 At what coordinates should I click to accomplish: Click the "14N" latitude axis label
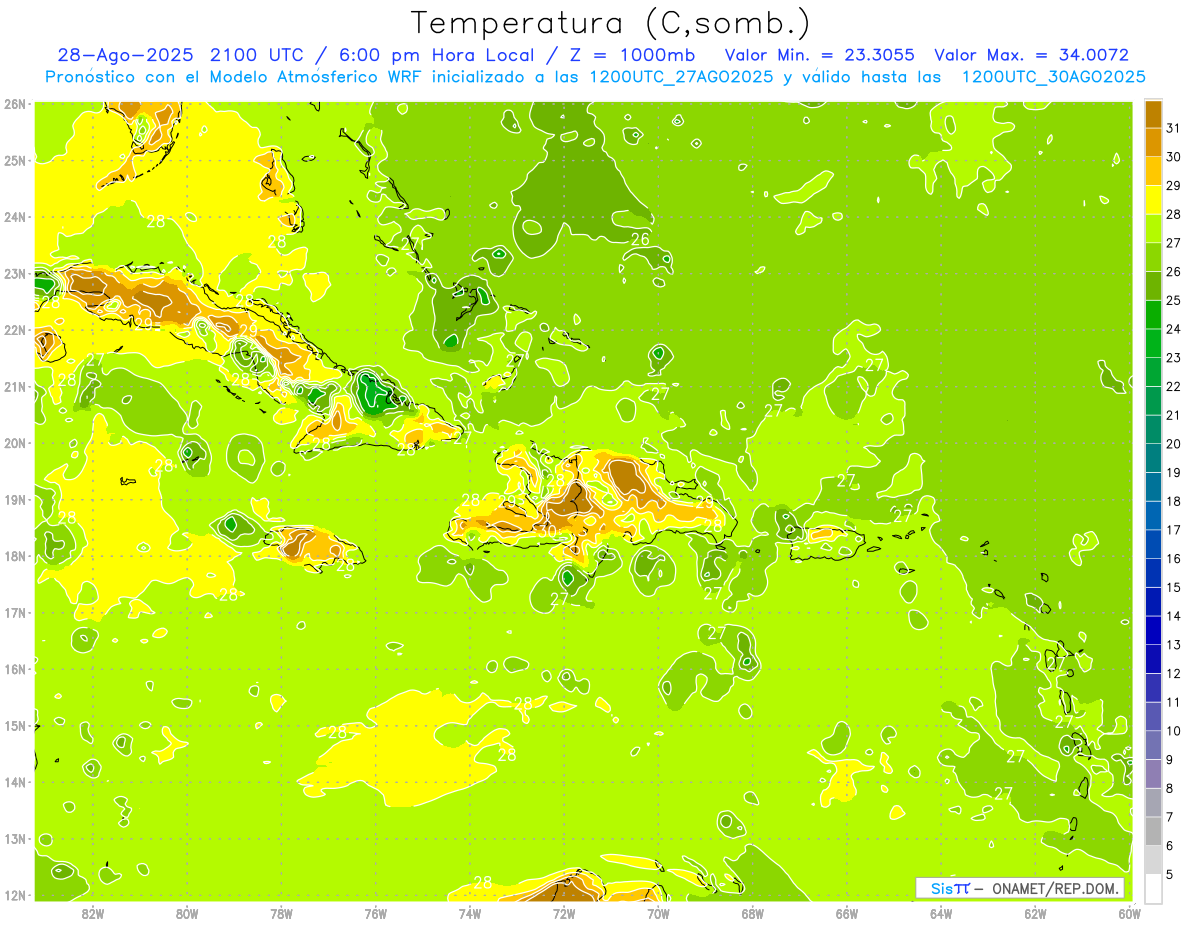tap(14, 782)
